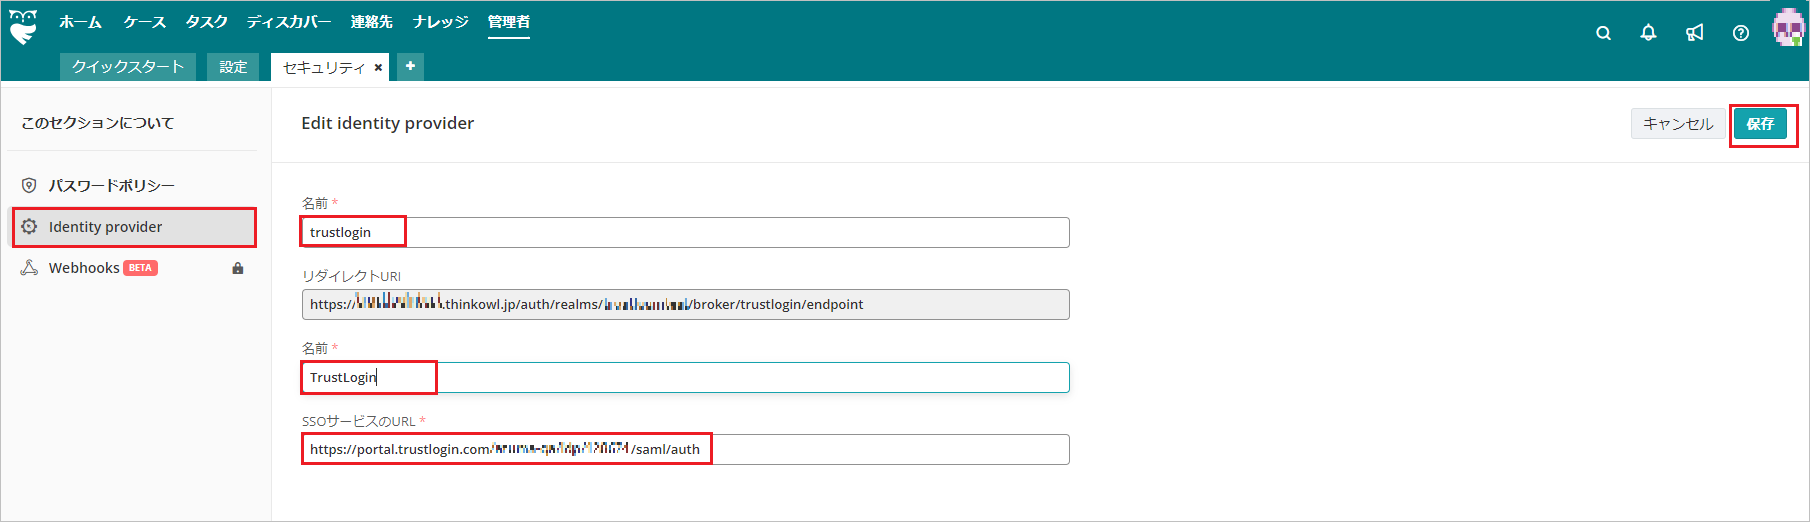
Task: Click the 保存 button
Action: [x=1760, y=124]
